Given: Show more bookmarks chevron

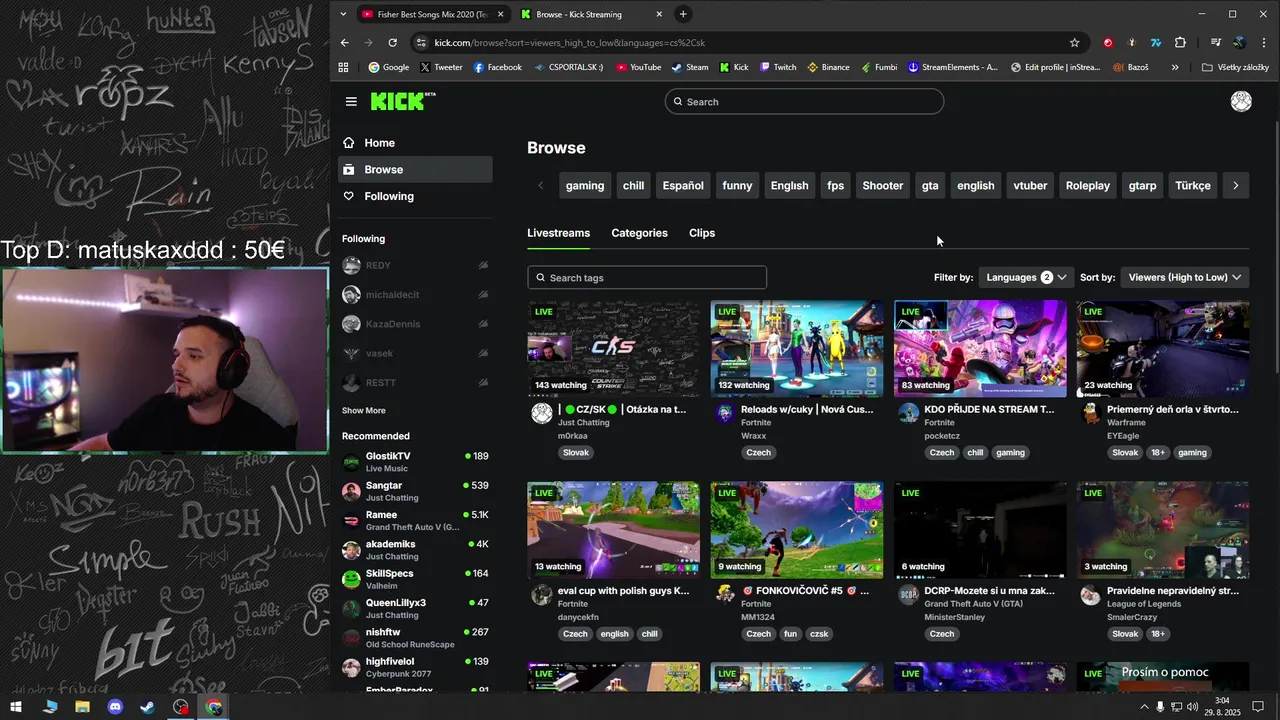Looking at the screenshot, I should tap(1175, 67).
